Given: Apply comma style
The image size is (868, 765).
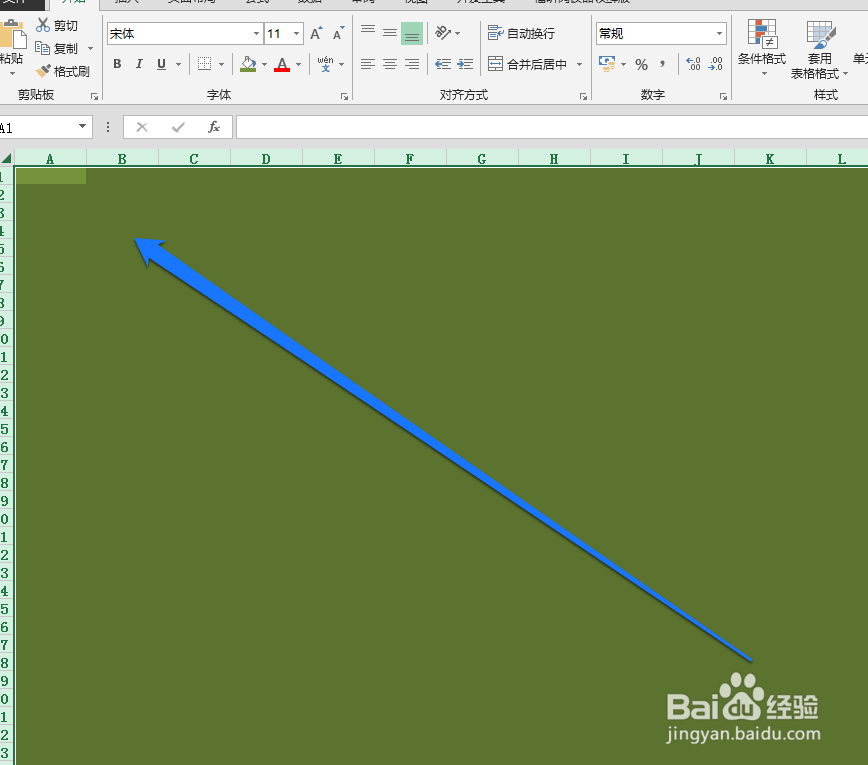Looking at the screenshot, I should pos(662,64).
